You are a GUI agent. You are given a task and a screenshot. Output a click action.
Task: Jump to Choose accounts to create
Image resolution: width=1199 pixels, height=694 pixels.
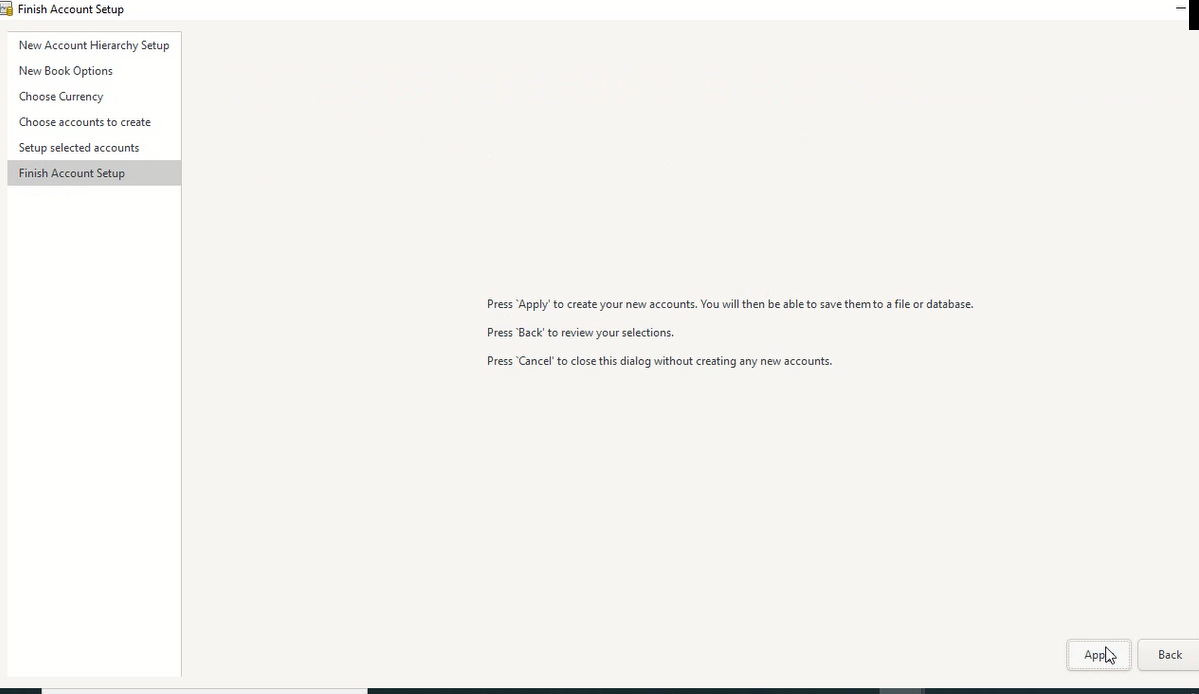tap(85, 122)
